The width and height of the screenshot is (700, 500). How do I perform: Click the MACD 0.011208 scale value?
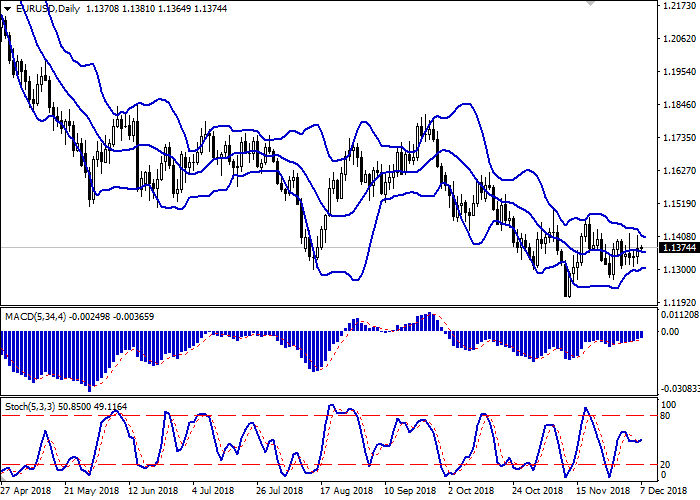pyautogui.click(x=680, y=315)
